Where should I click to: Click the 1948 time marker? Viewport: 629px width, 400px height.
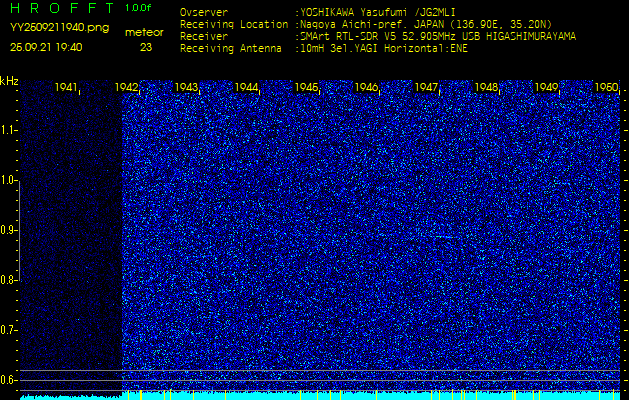(486, 87)
